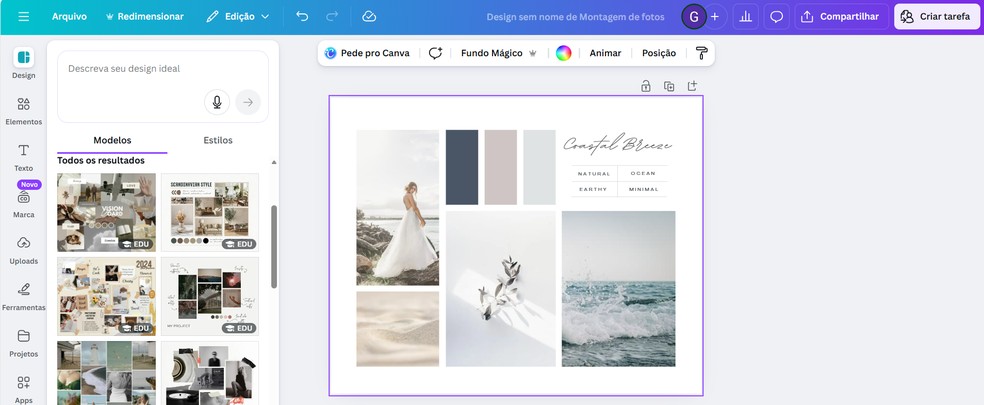Select the MINIMAL text cell
The image size is (984, 405).
pos(643,189)
